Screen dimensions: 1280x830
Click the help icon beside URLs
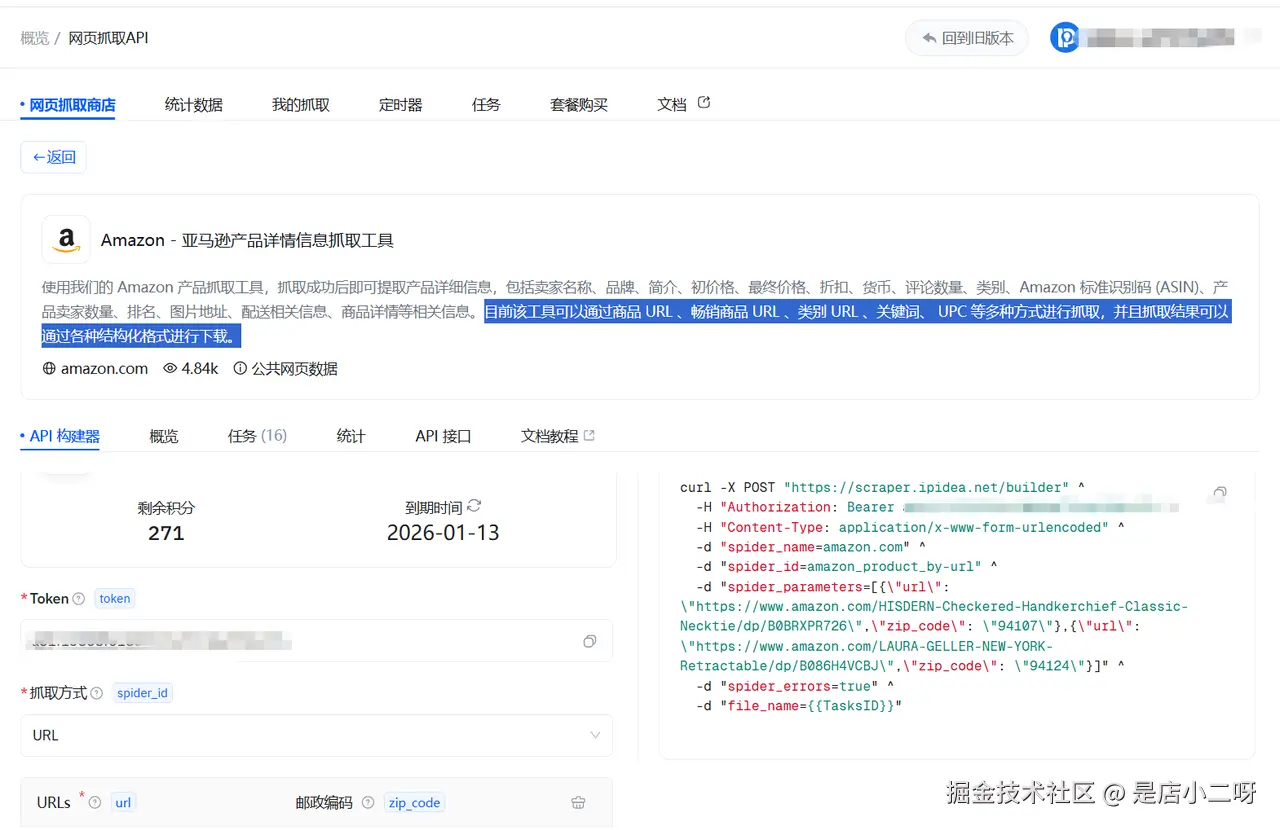(95, 802)
